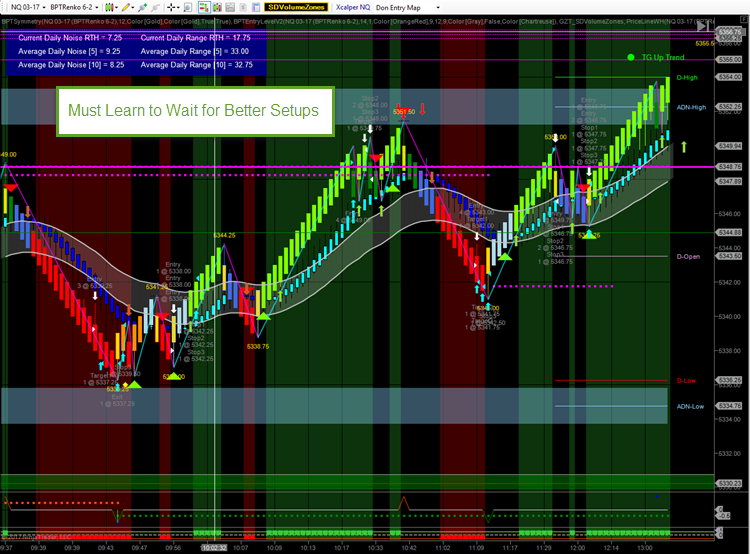The width and height of the screenshot is (750, 554).
Task: Click the grayed-out dollar strategies icon
Action: [x=243, y=7]
